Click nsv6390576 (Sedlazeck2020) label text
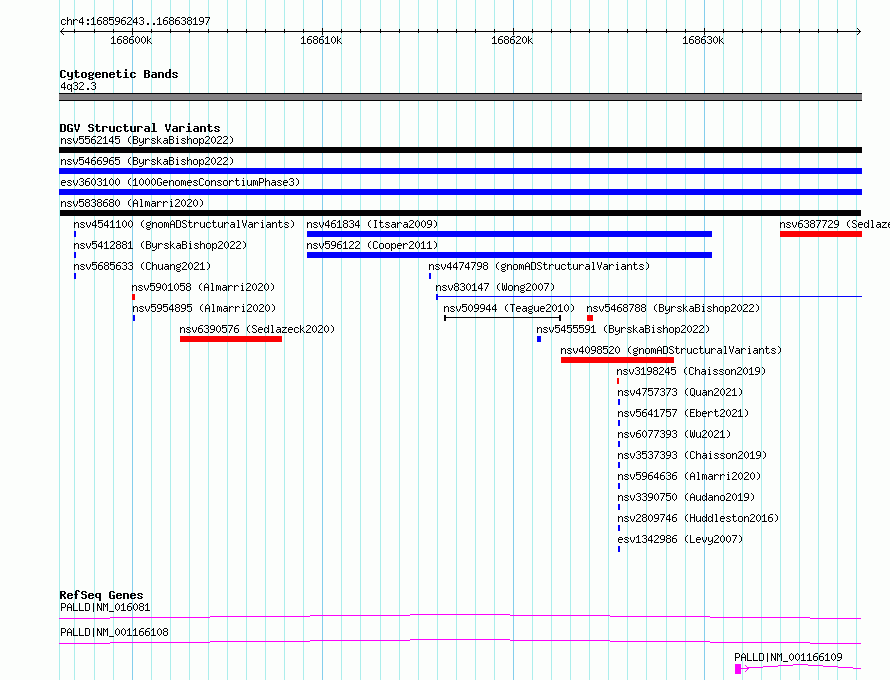The height and width of the screenshot is (680, 890). [257, 329]
